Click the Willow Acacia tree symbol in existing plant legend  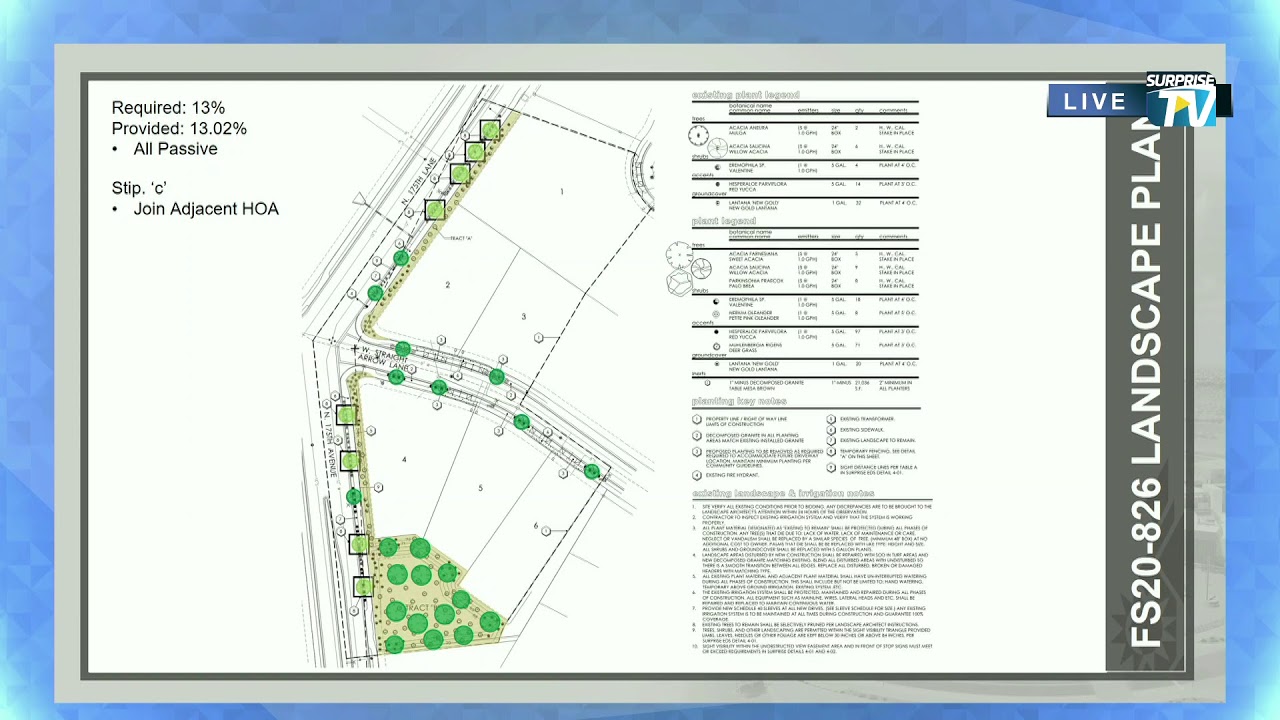click(717, 148)
